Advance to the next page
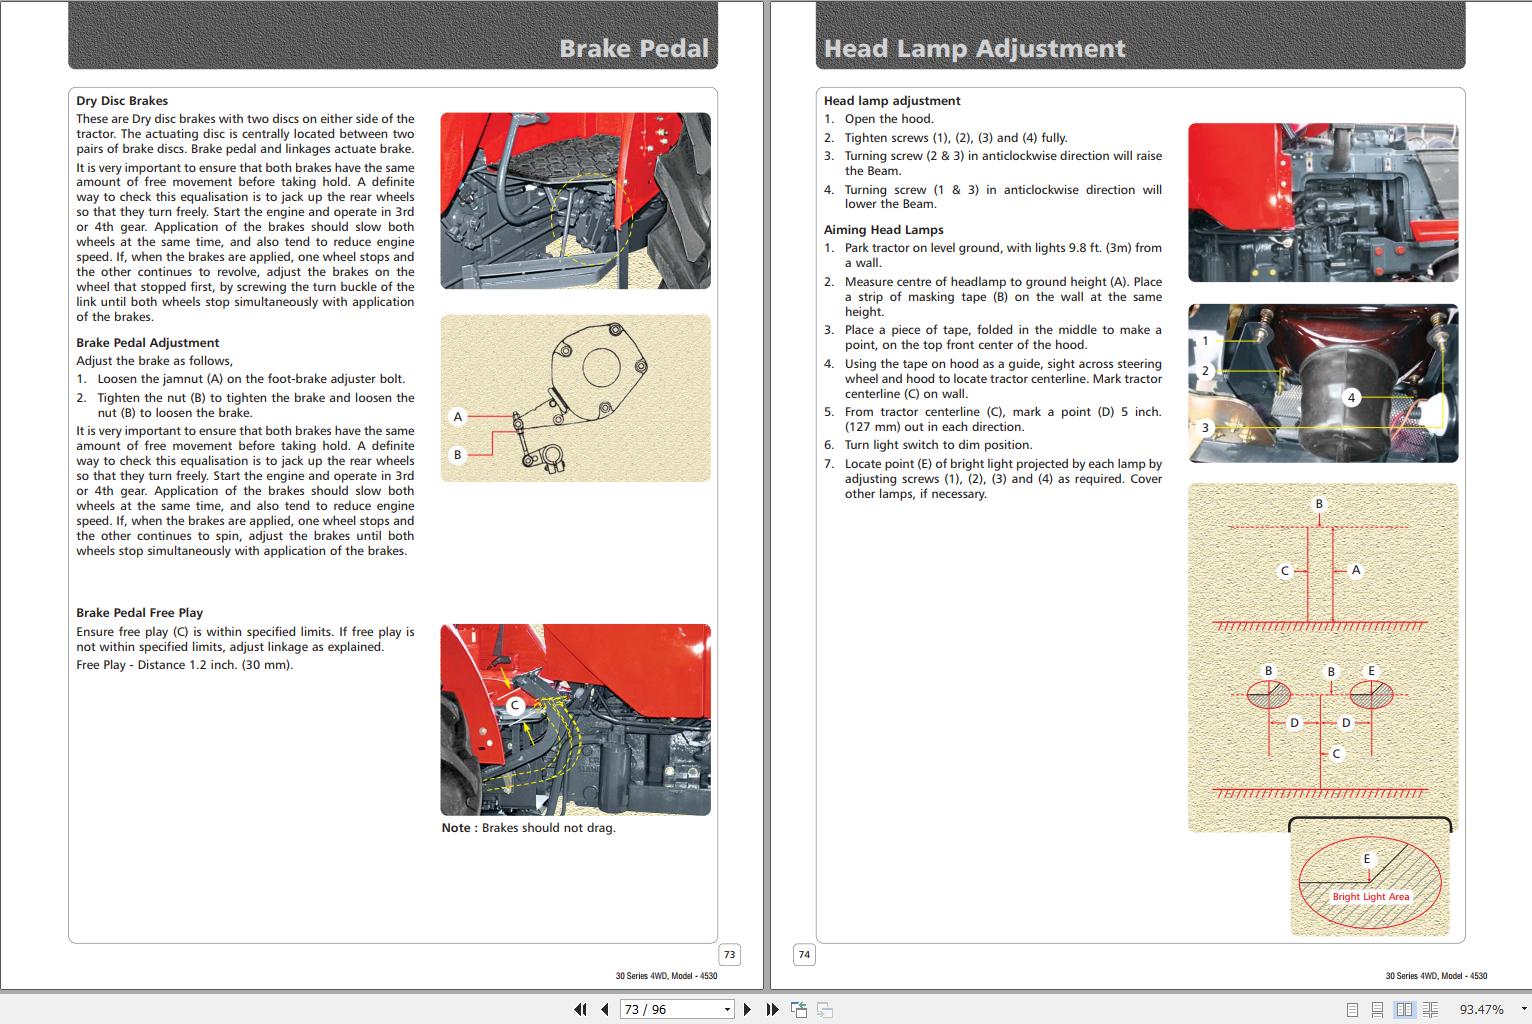The height and width of the screenshot is (1024, 1532). pyautogui.click(x=747, y=1009)
